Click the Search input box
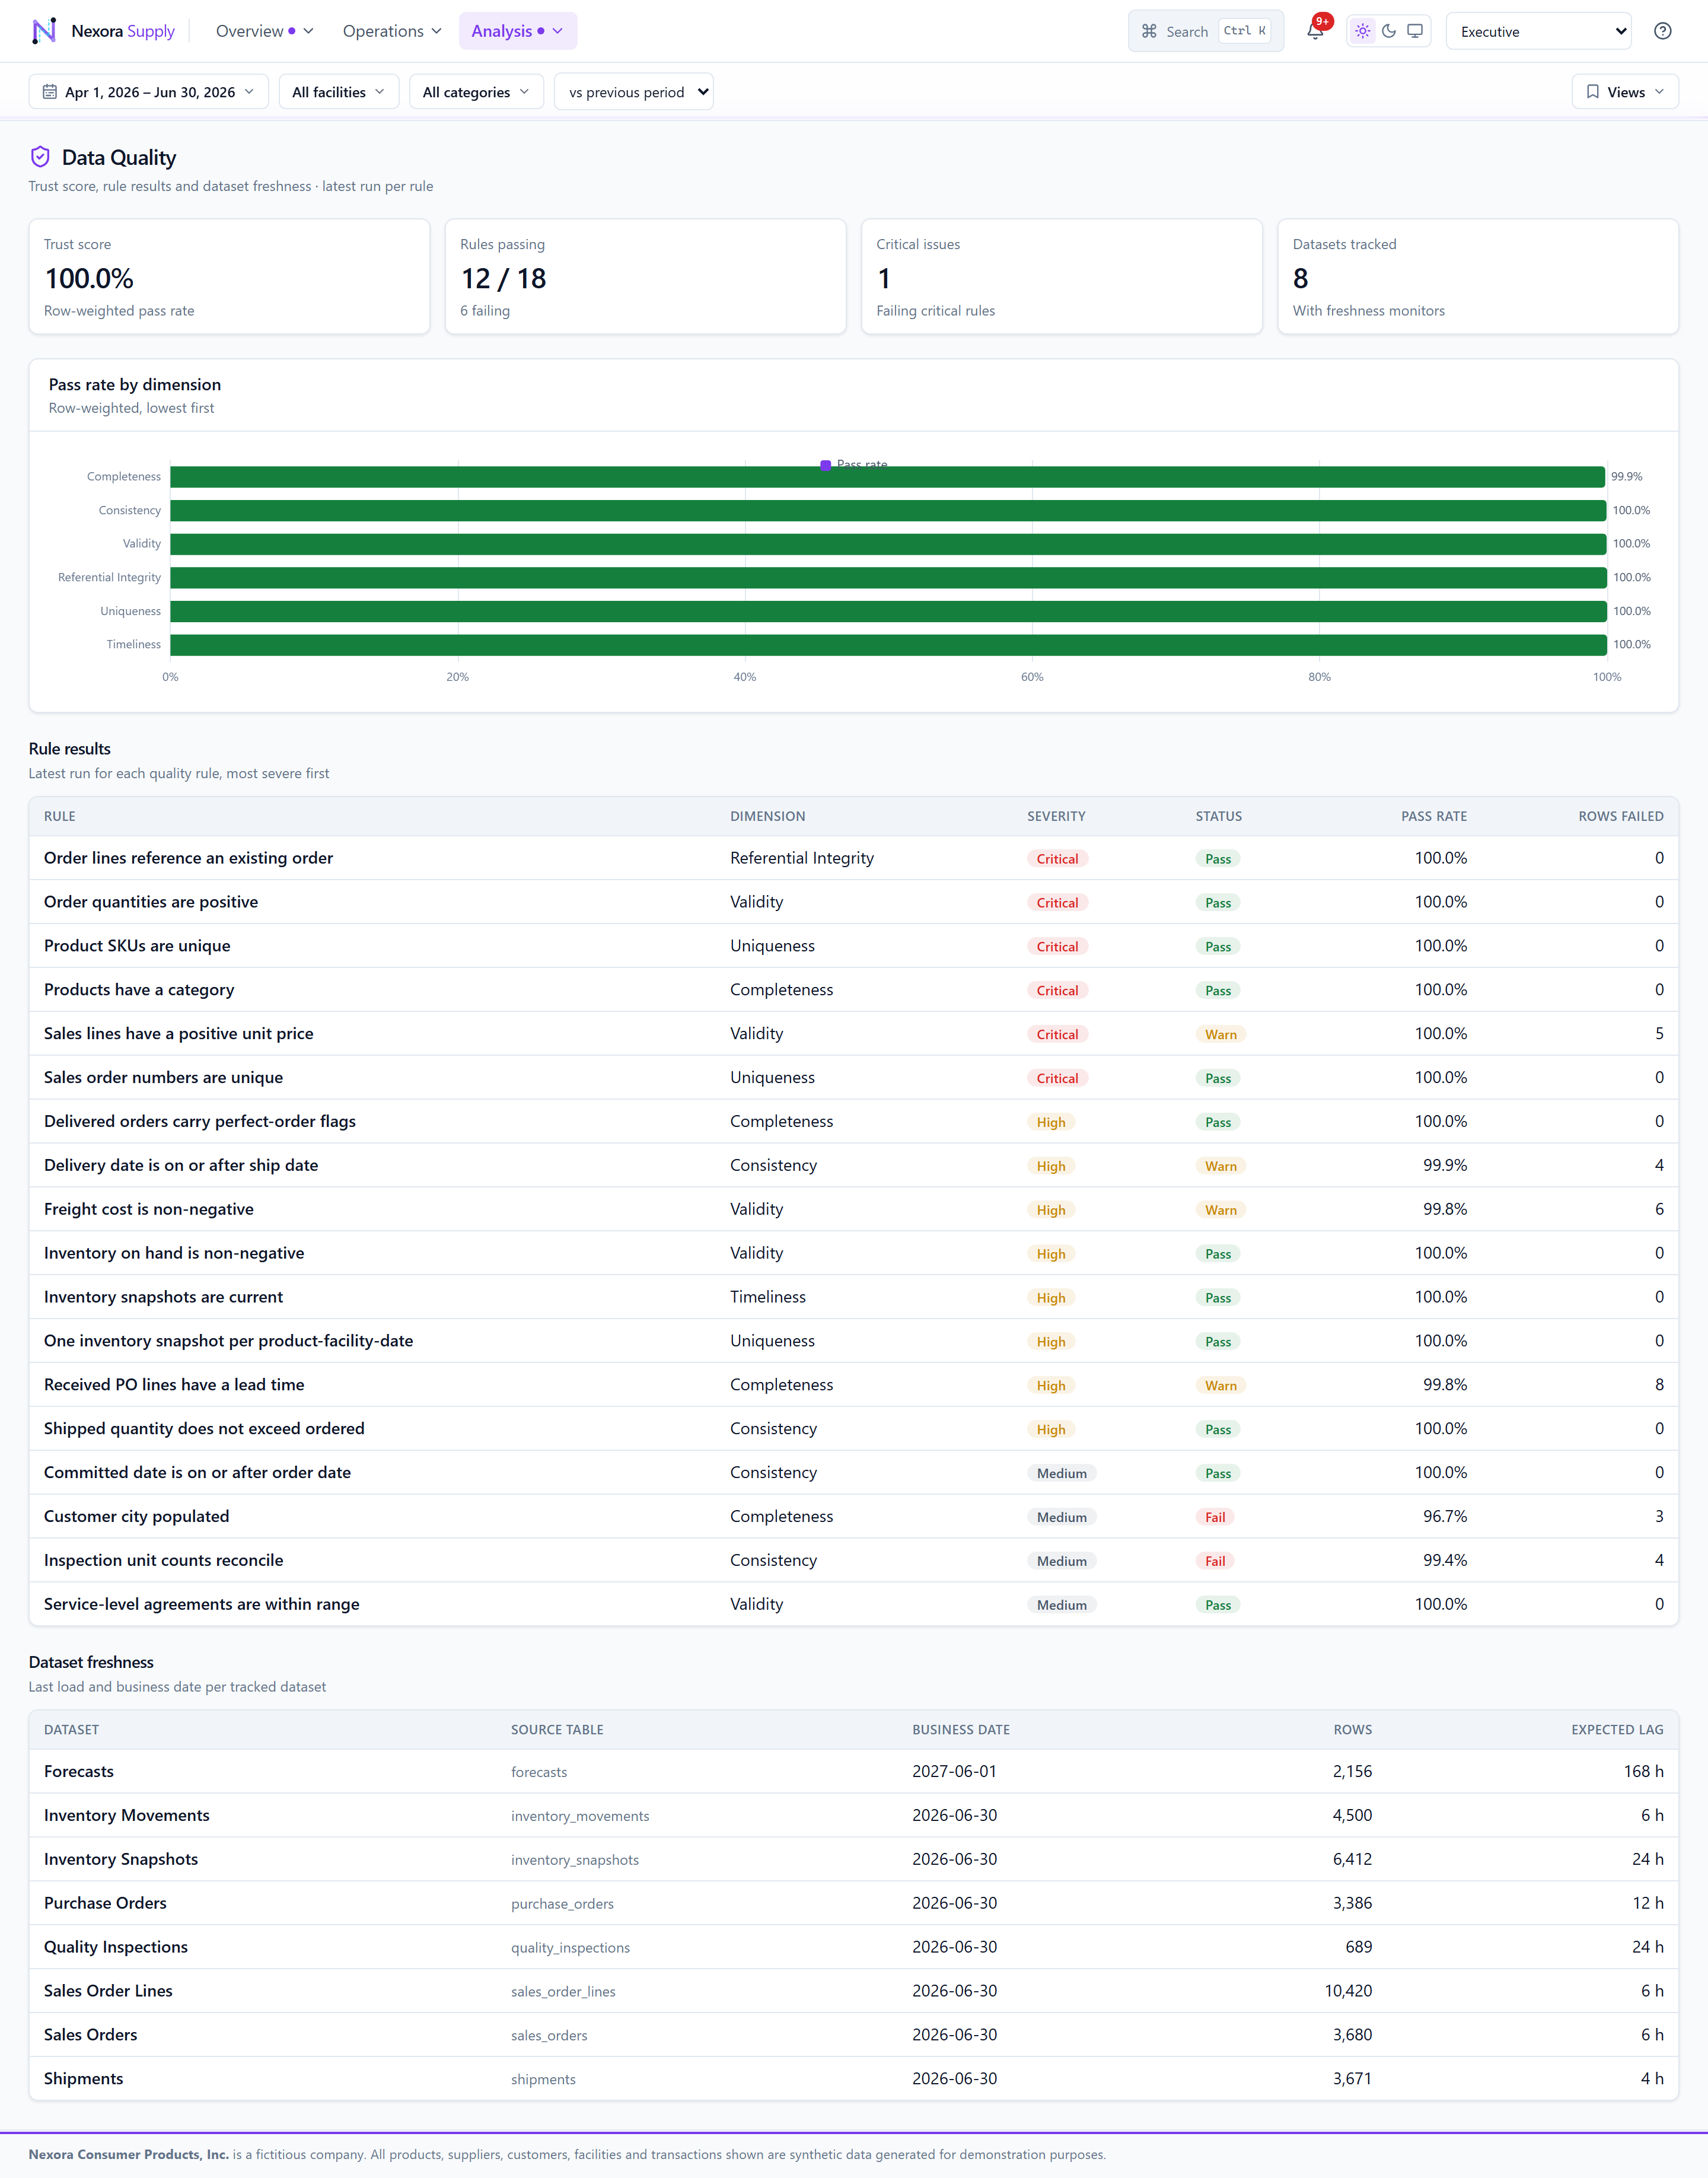 [1205, 31]
